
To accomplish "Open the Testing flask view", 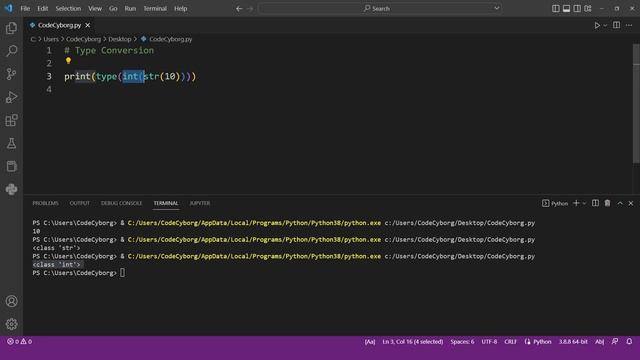I will (x=11, y=143).
